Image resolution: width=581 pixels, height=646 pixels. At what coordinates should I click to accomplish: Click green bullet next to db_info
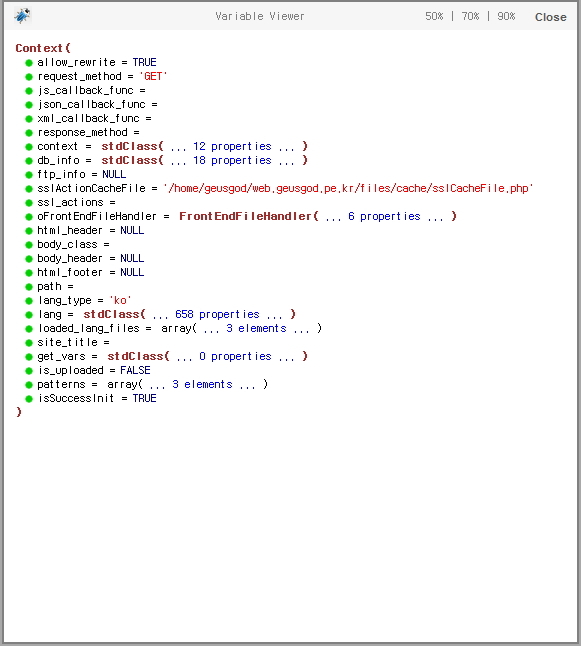click(x=29, y=161)
